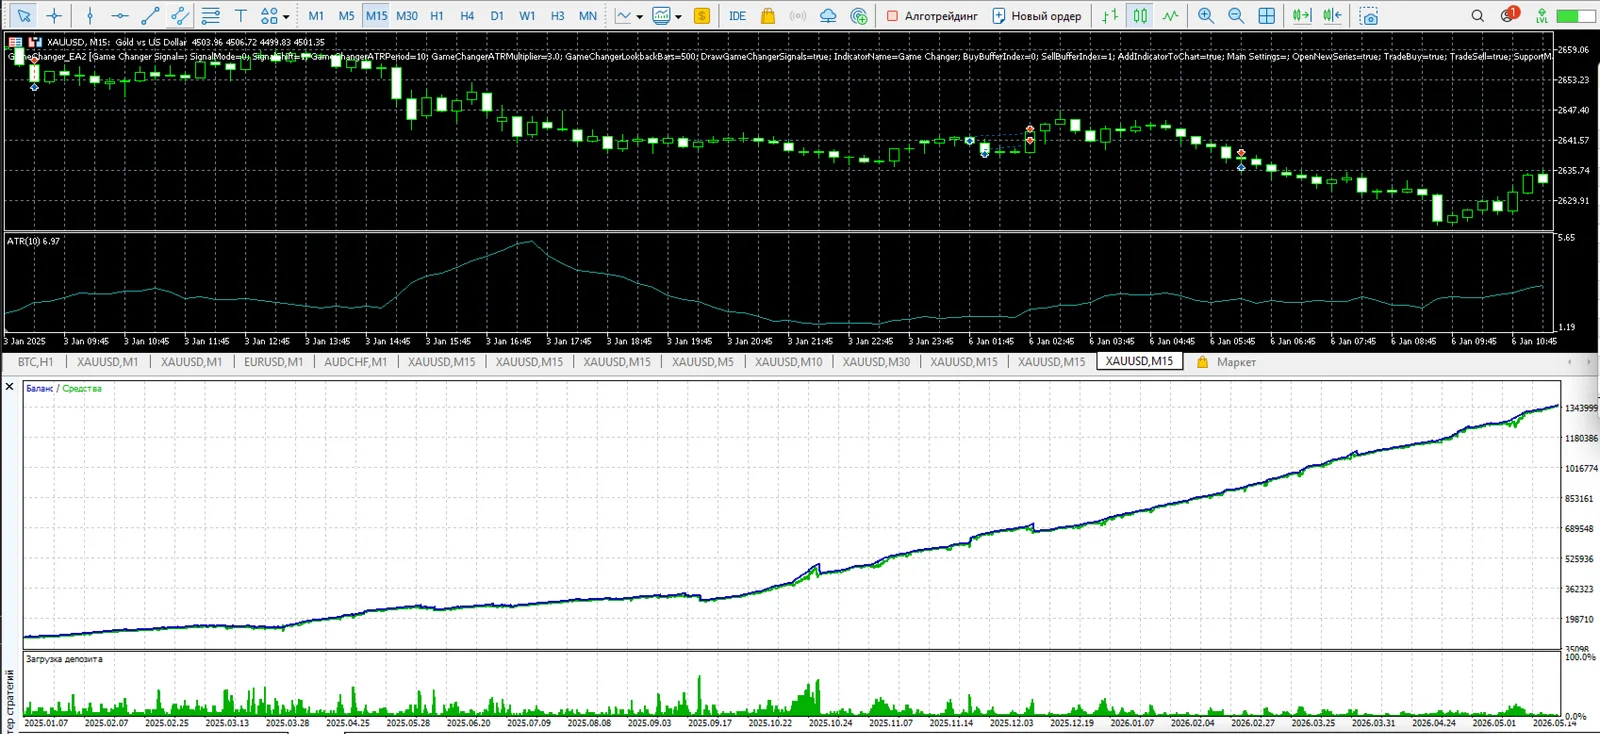Switch chart to bar chart mode

coord(1110,16)
